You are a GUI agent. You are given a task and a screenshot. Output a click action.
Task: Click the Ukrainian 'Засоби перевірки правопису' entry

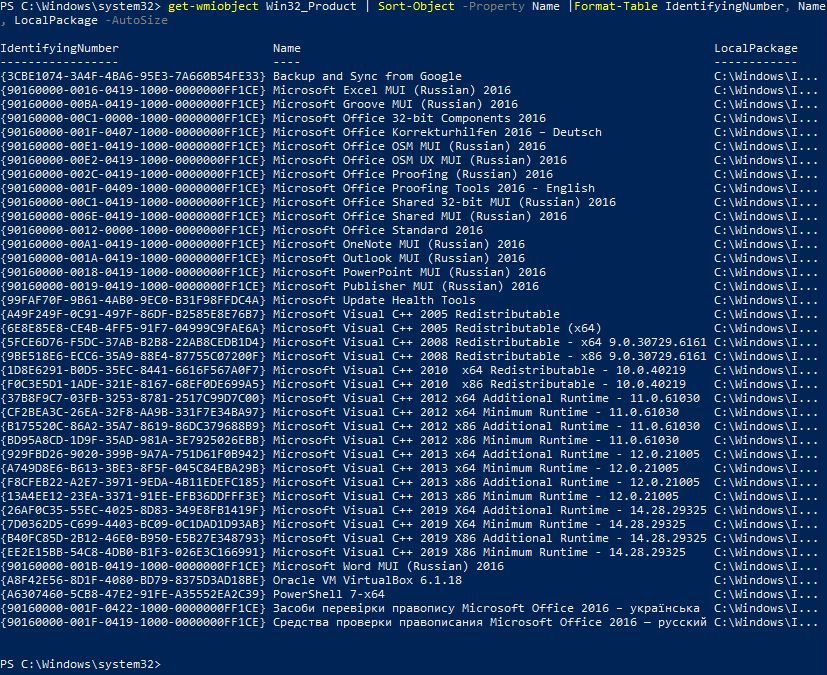point(486,608)
